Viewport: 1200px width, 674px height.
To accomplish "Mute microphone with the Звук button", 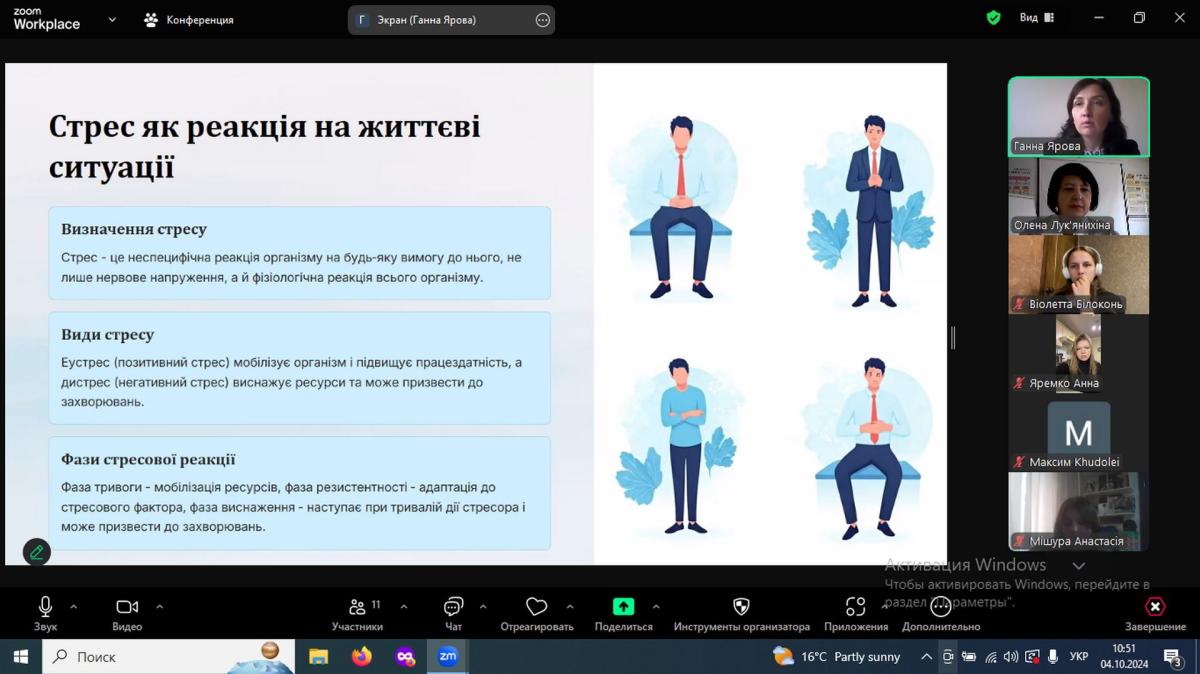I will (45, 608).
